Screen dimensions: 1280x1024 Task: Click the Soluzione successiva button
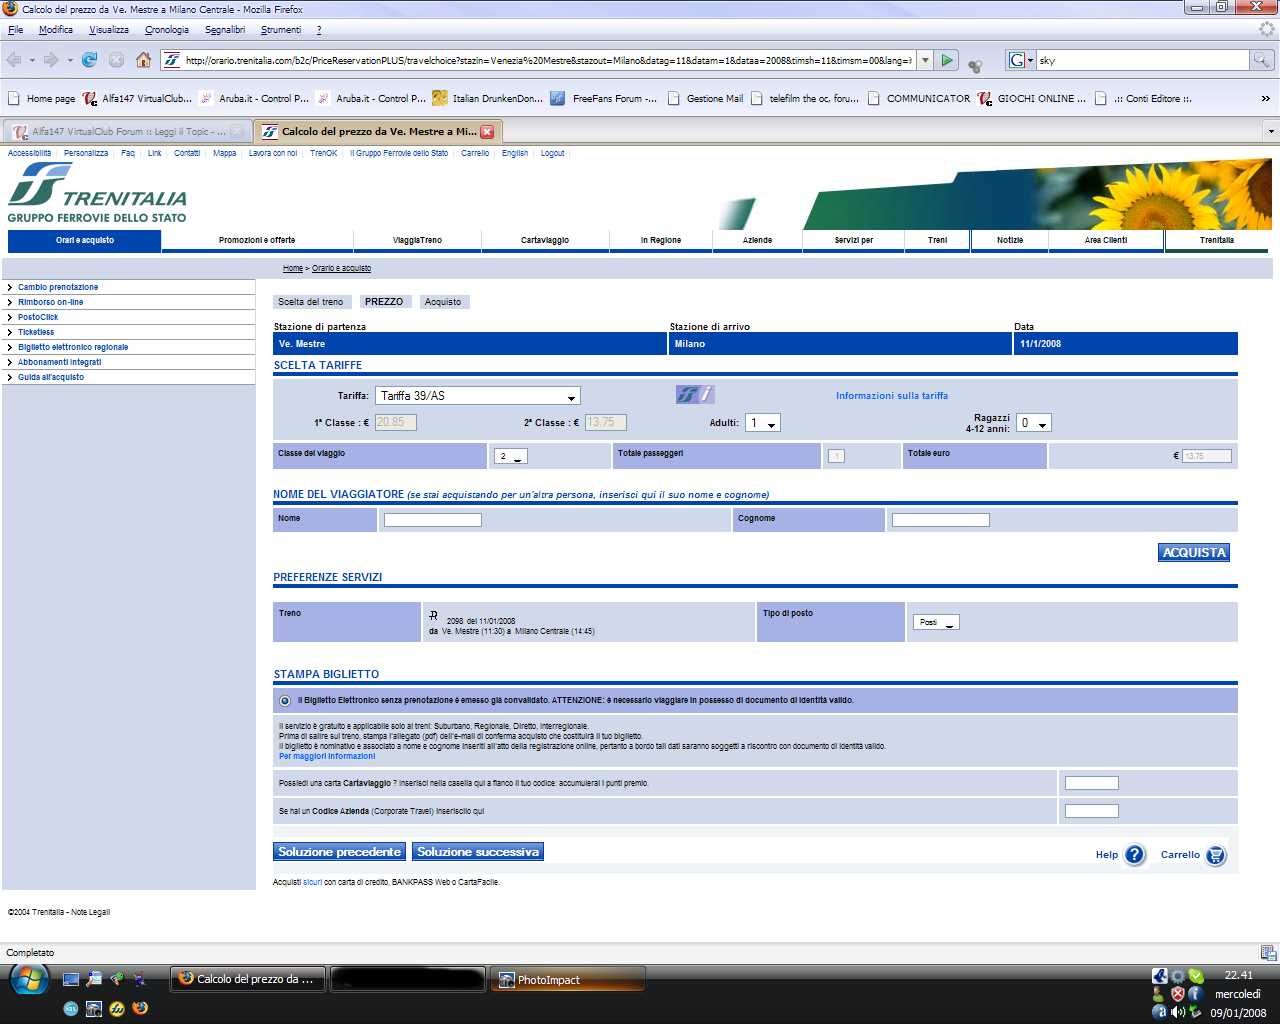pos(478,852)
